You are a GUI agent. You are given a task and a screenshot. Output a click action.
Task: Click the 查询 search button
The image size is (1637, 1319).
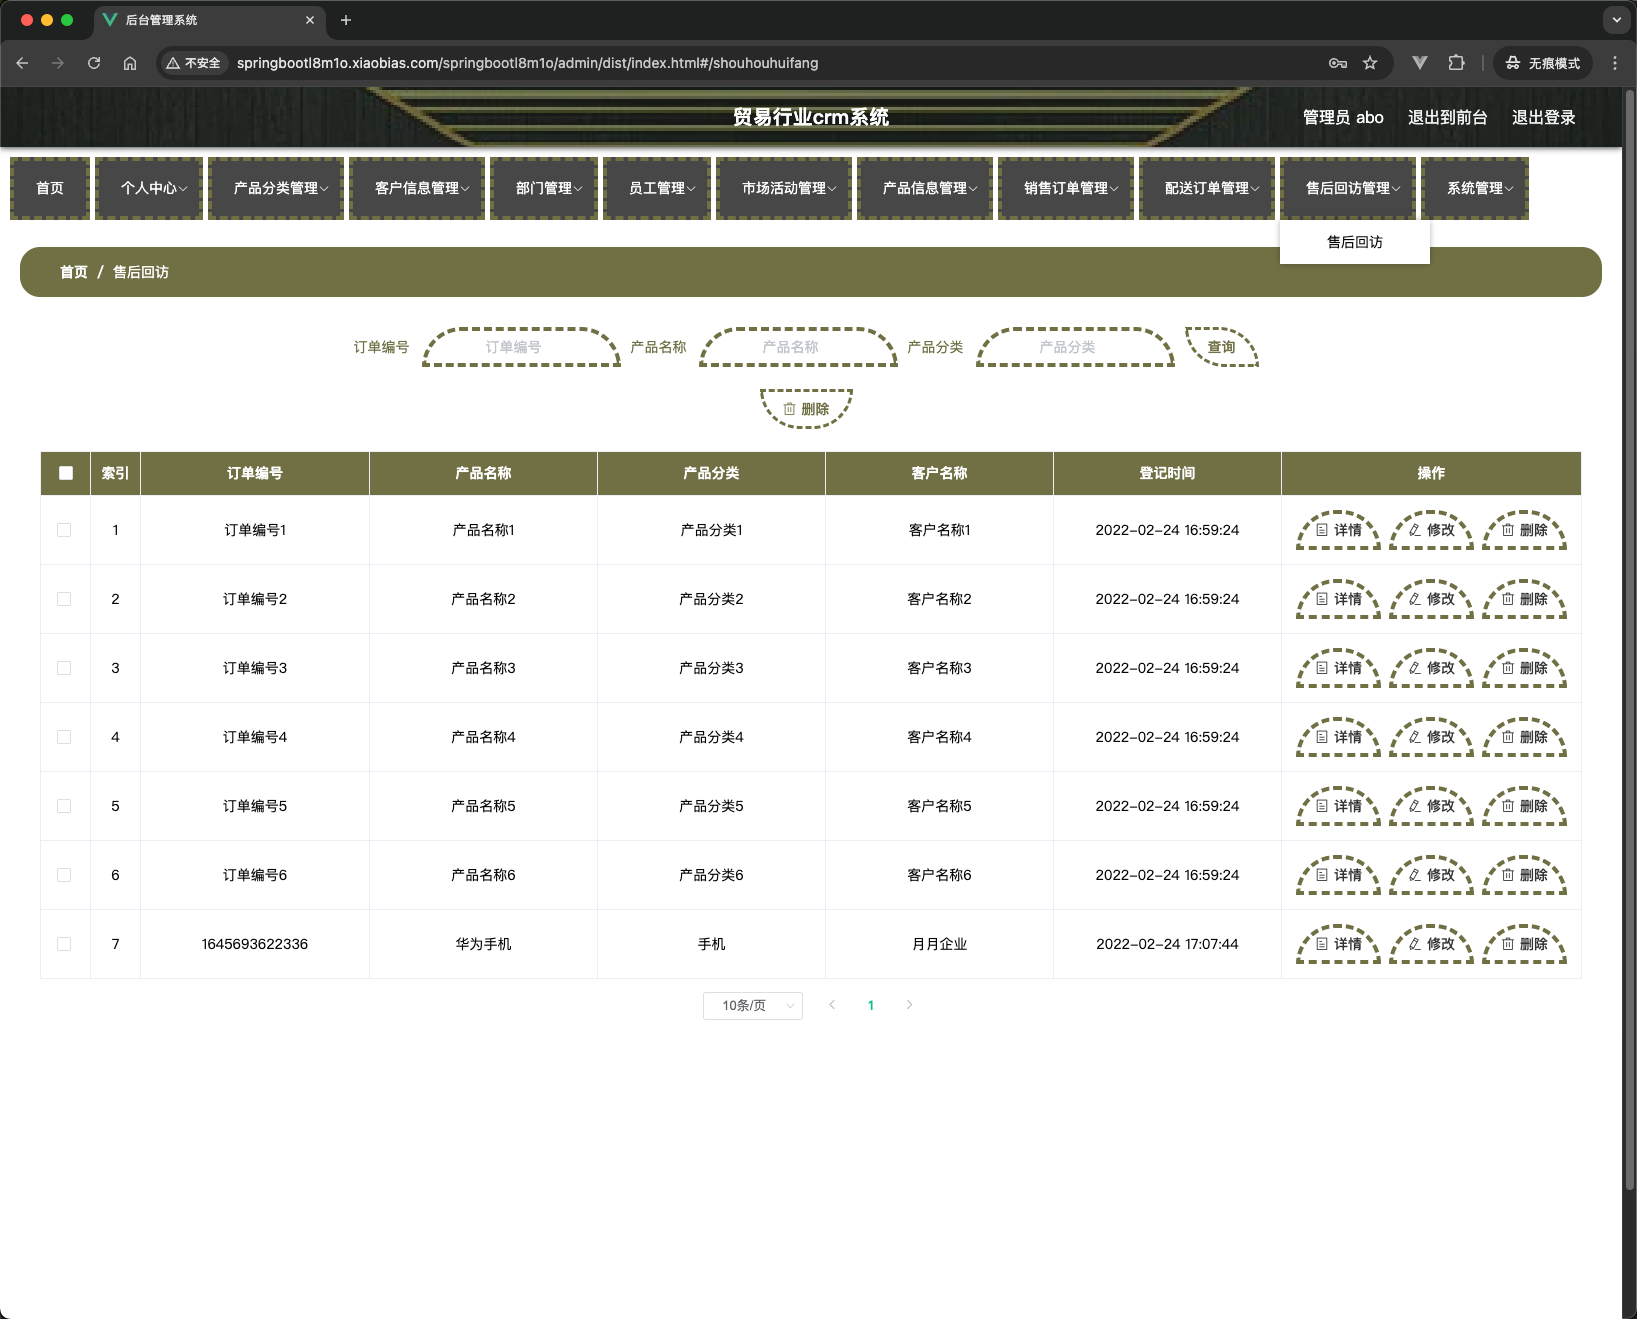coord(1222,347)
